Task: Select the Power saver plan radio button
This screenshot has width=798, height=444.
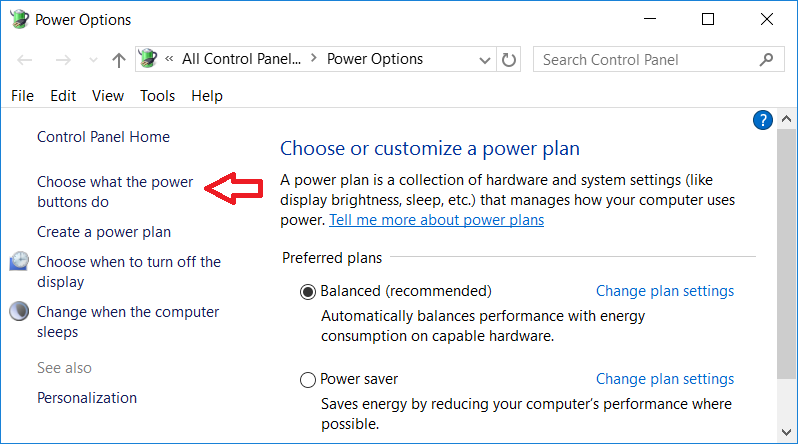Action: click(307, 380)
